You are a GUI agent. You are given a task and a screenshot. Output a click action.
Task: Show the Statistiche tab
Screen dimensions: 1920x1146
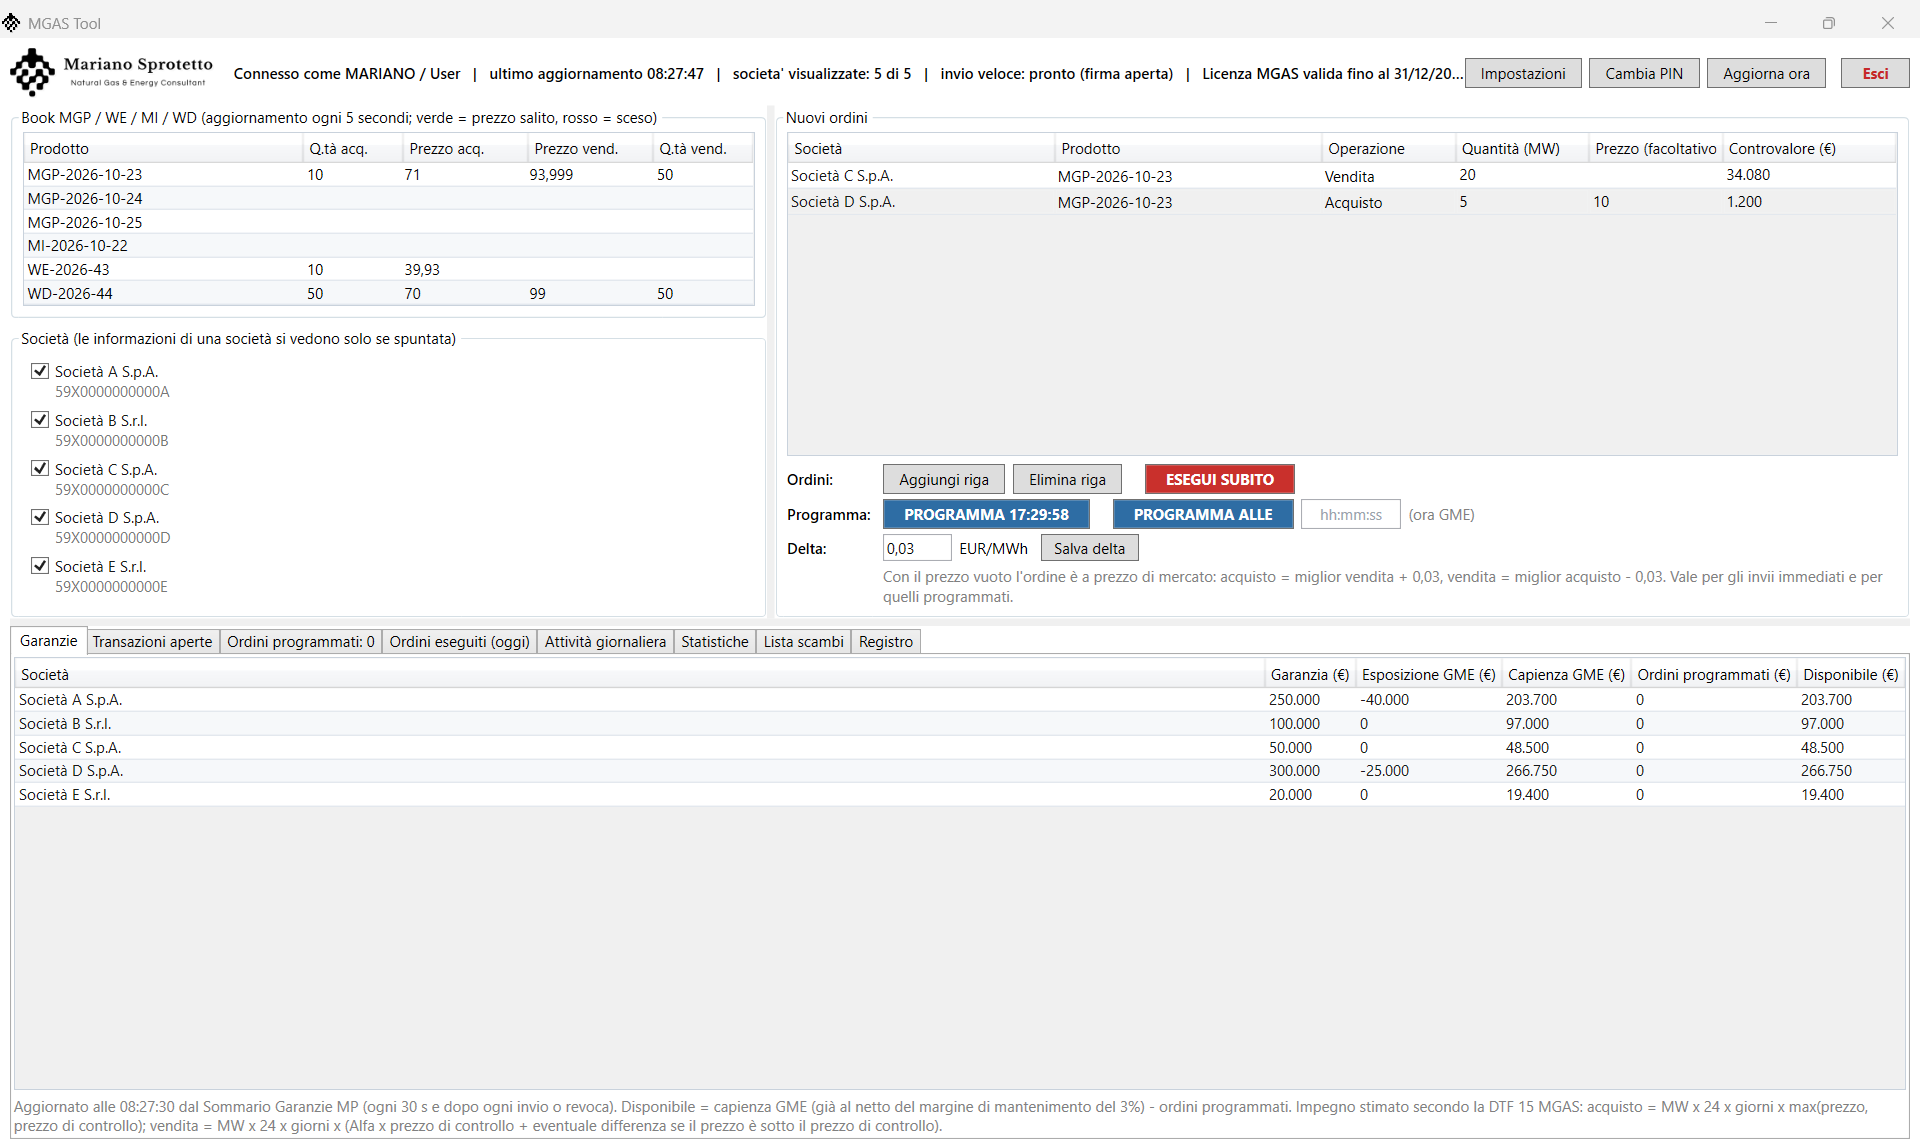coord(714,642)
